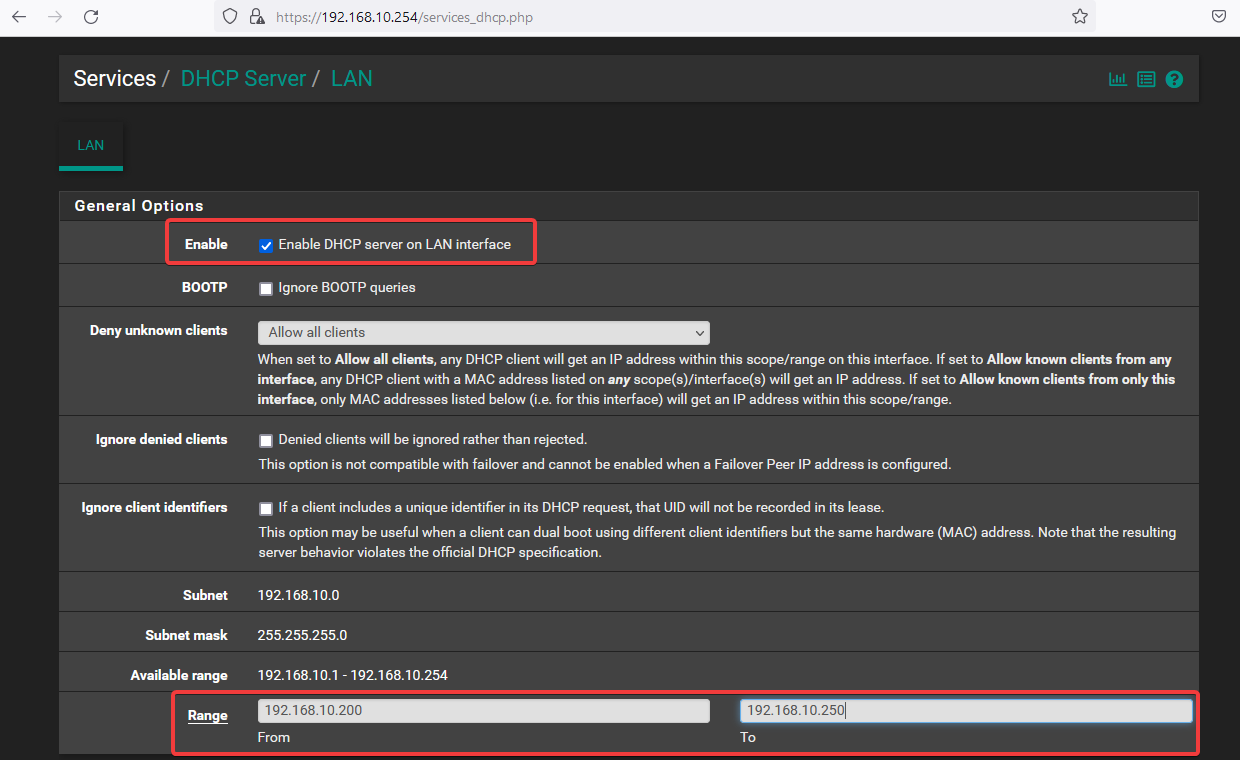This screenshot has height=760, width=1240.
Task: Click the help question mark icon
Action: [1174, 79]
